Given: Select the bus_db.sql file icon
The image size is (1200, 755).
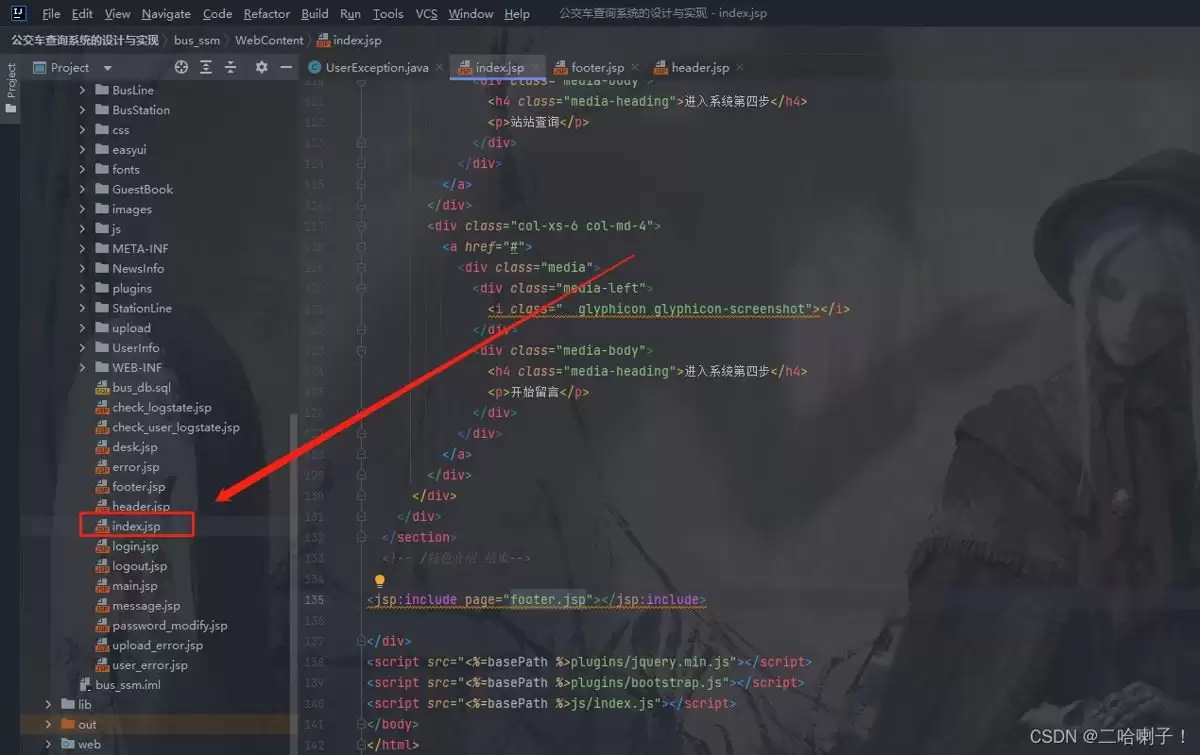Looking at the screenshot, I should click(102, 388).
